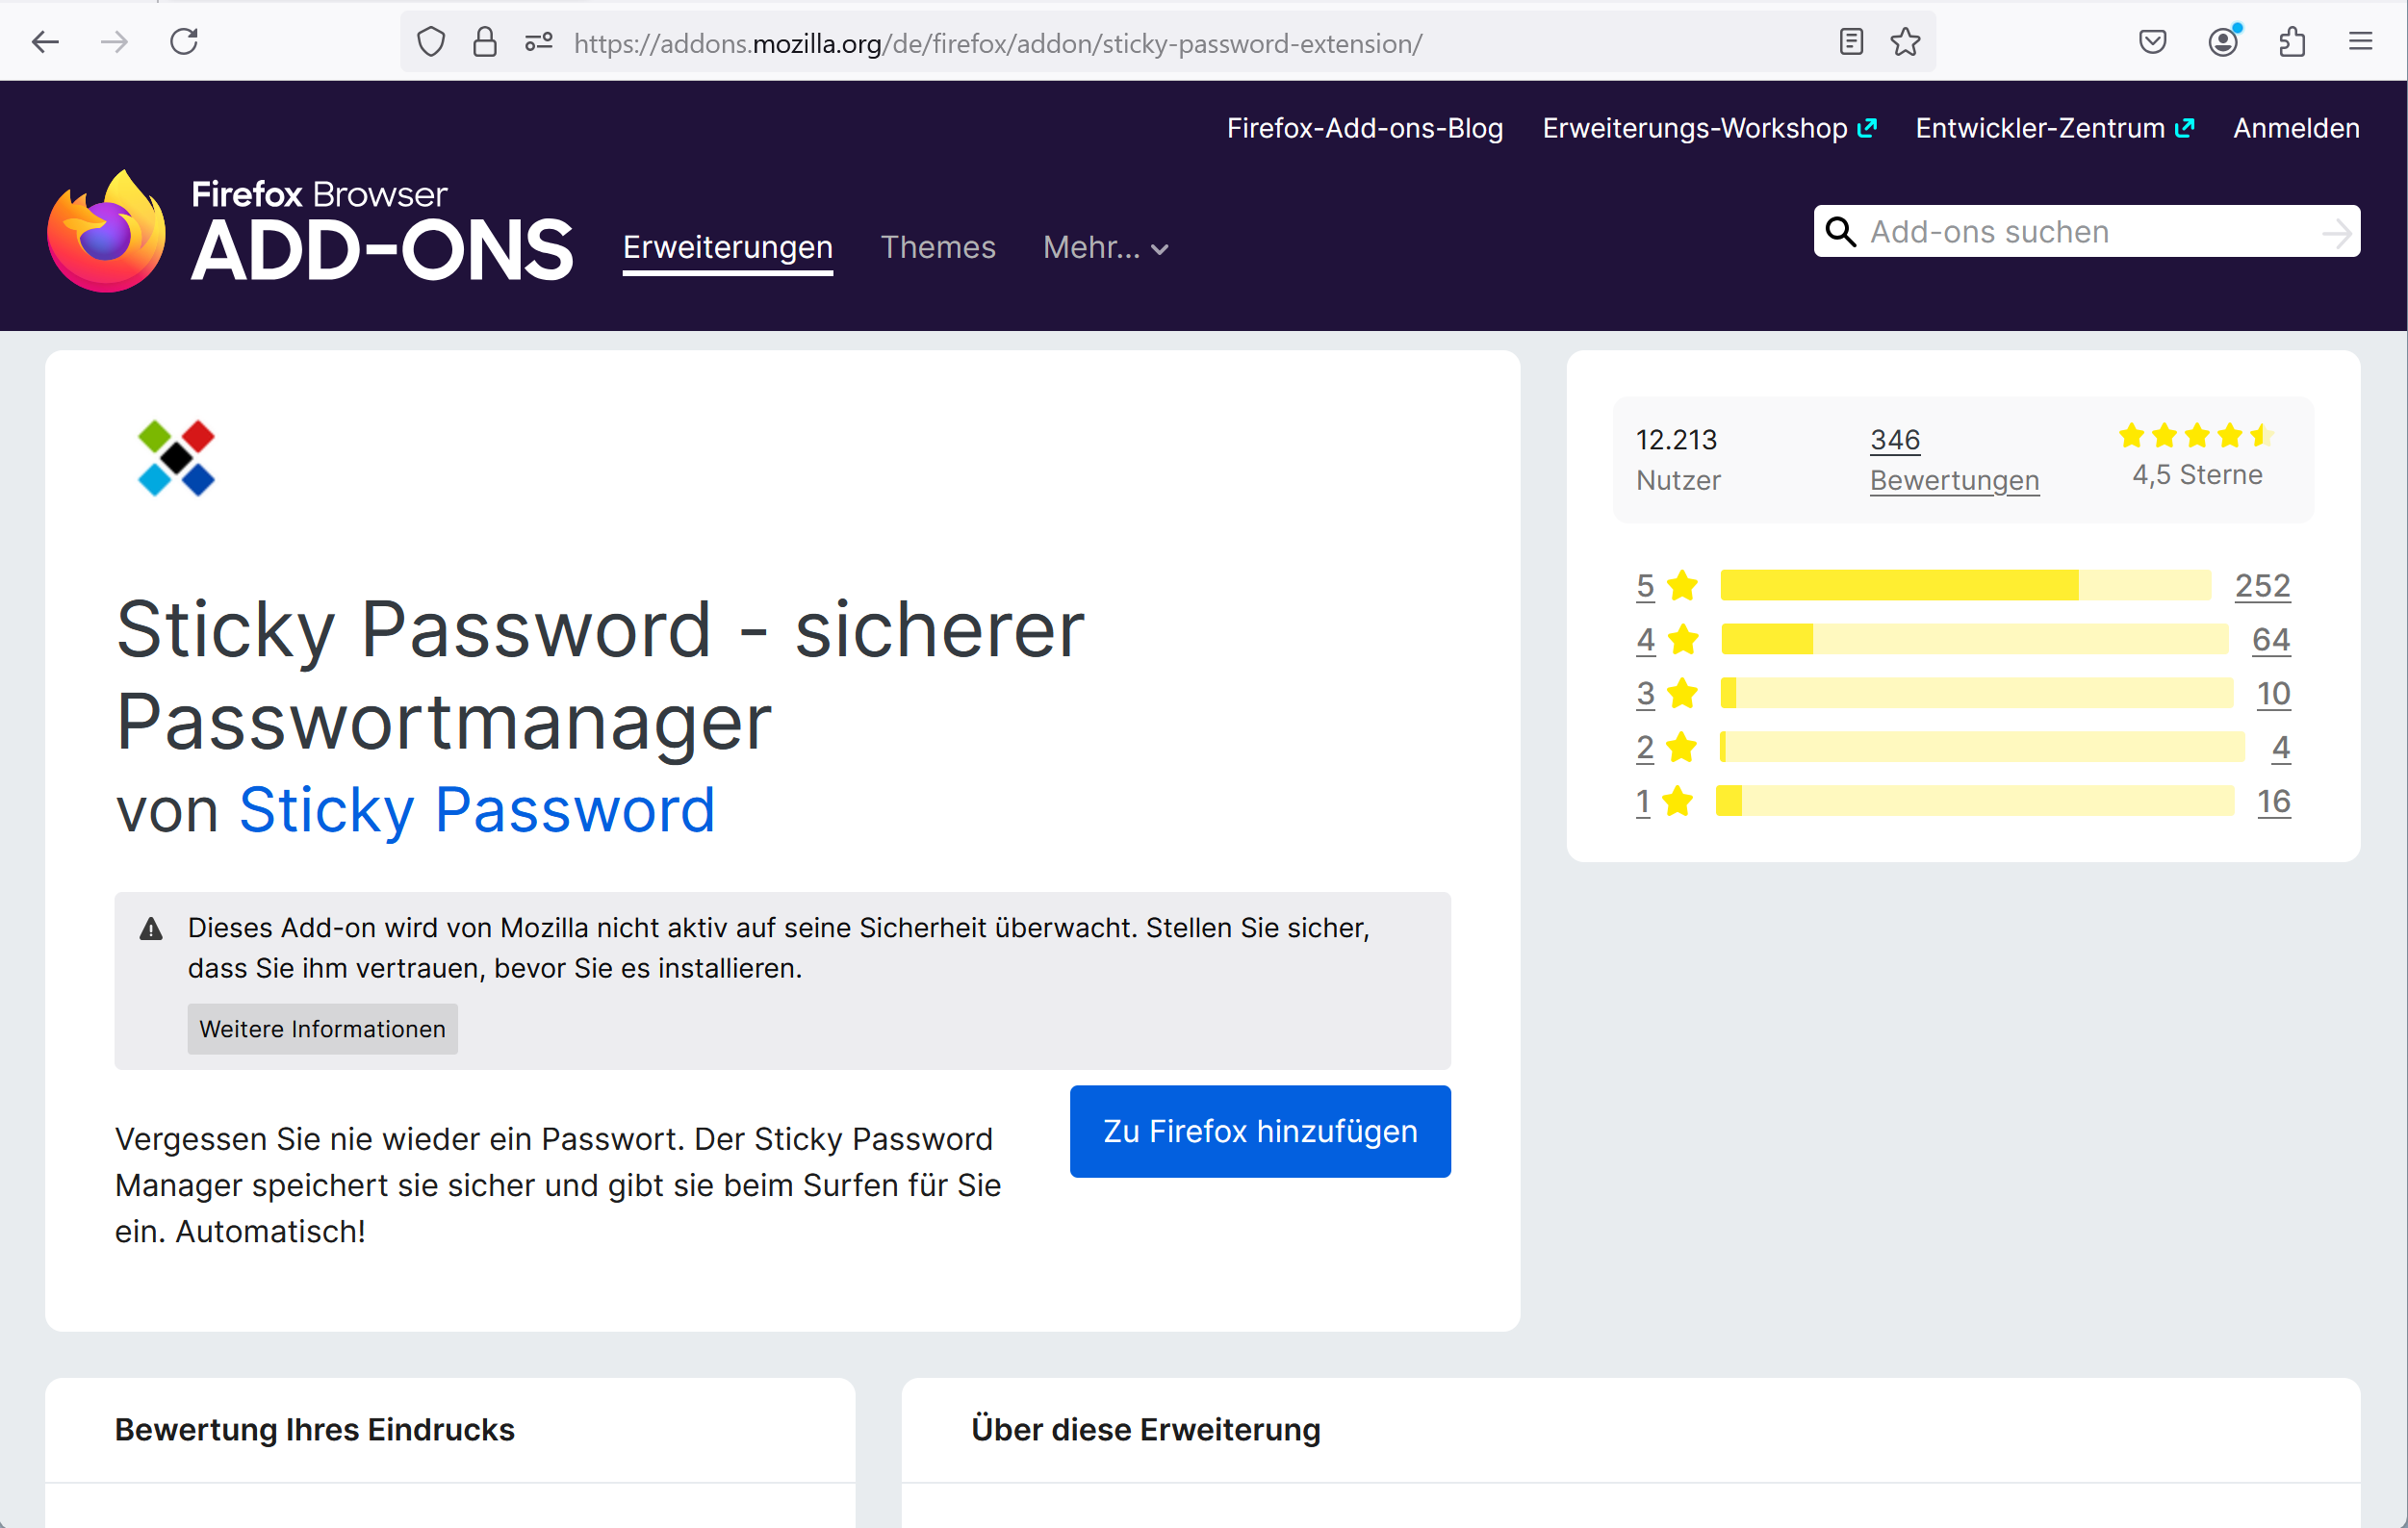The image size is (2408, 1528).
Task: Reload the current page
Action: pyautogui.click(x=184, y=42)
